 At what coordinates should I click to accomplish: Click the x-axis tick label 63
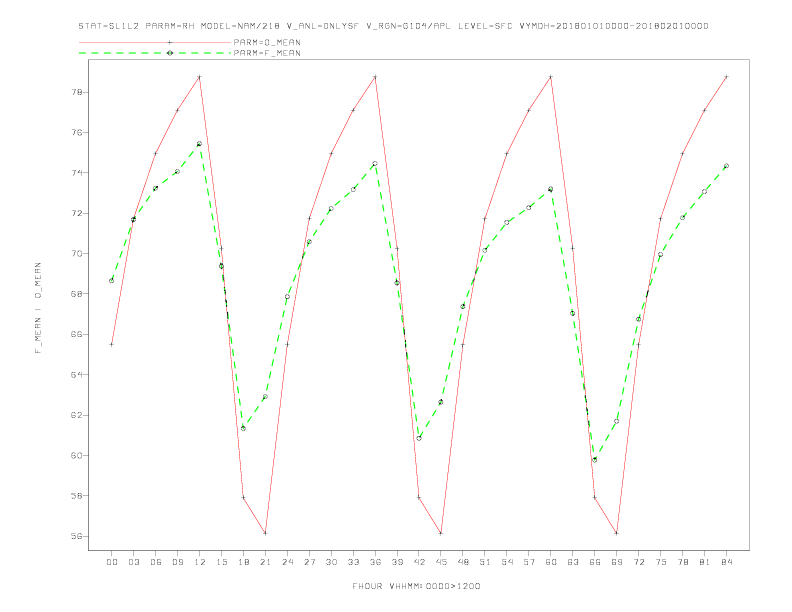tap(573, 562)
